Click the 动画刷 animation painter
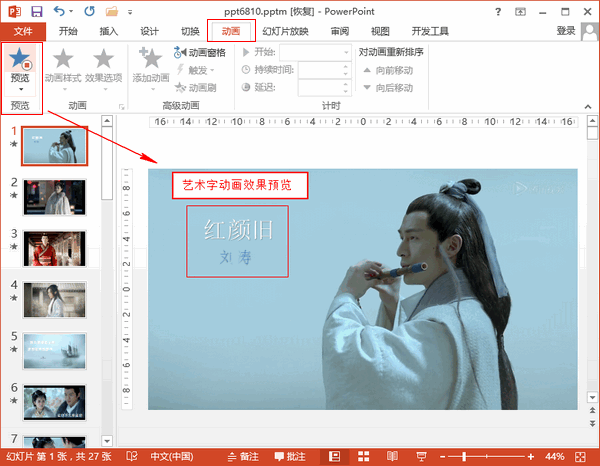600x466 pixels. coord(196,88)
